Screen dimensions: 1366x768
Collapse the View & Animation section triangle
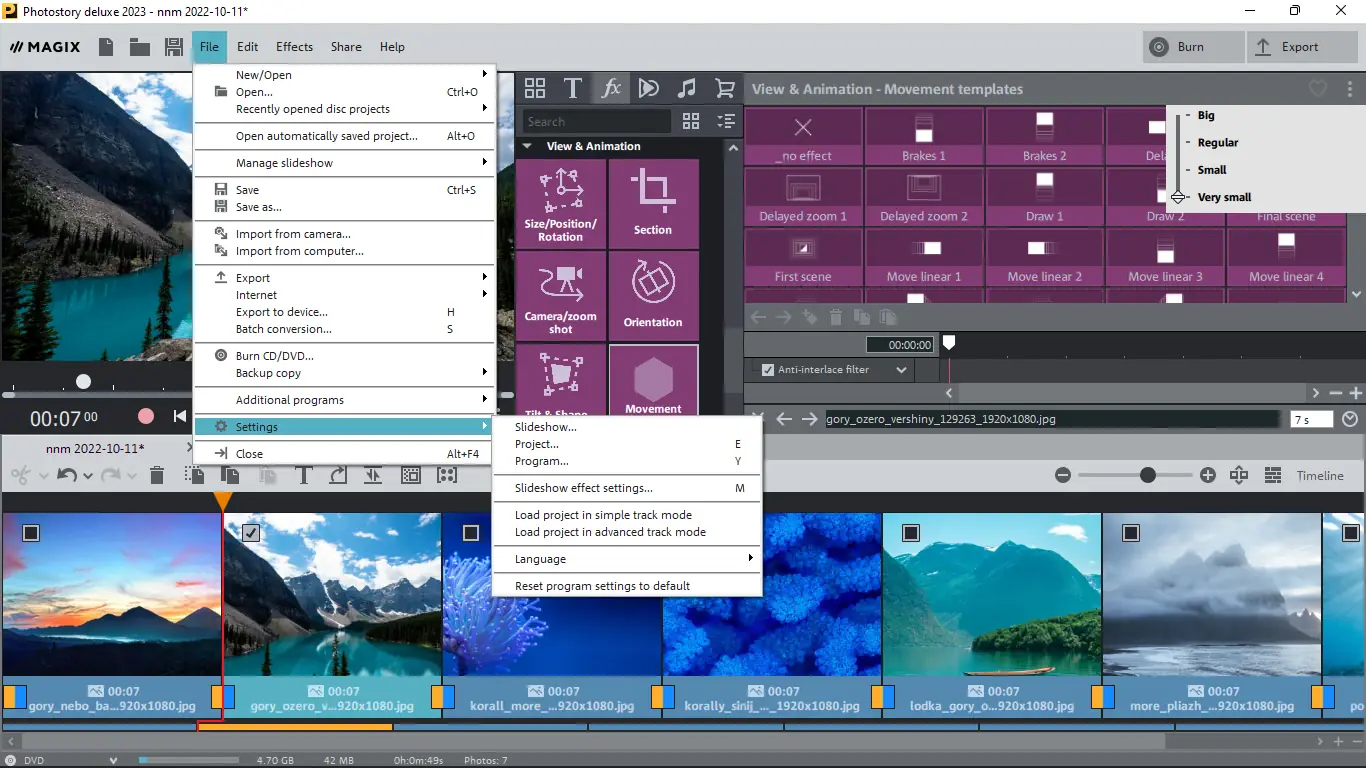coord(527,146)
